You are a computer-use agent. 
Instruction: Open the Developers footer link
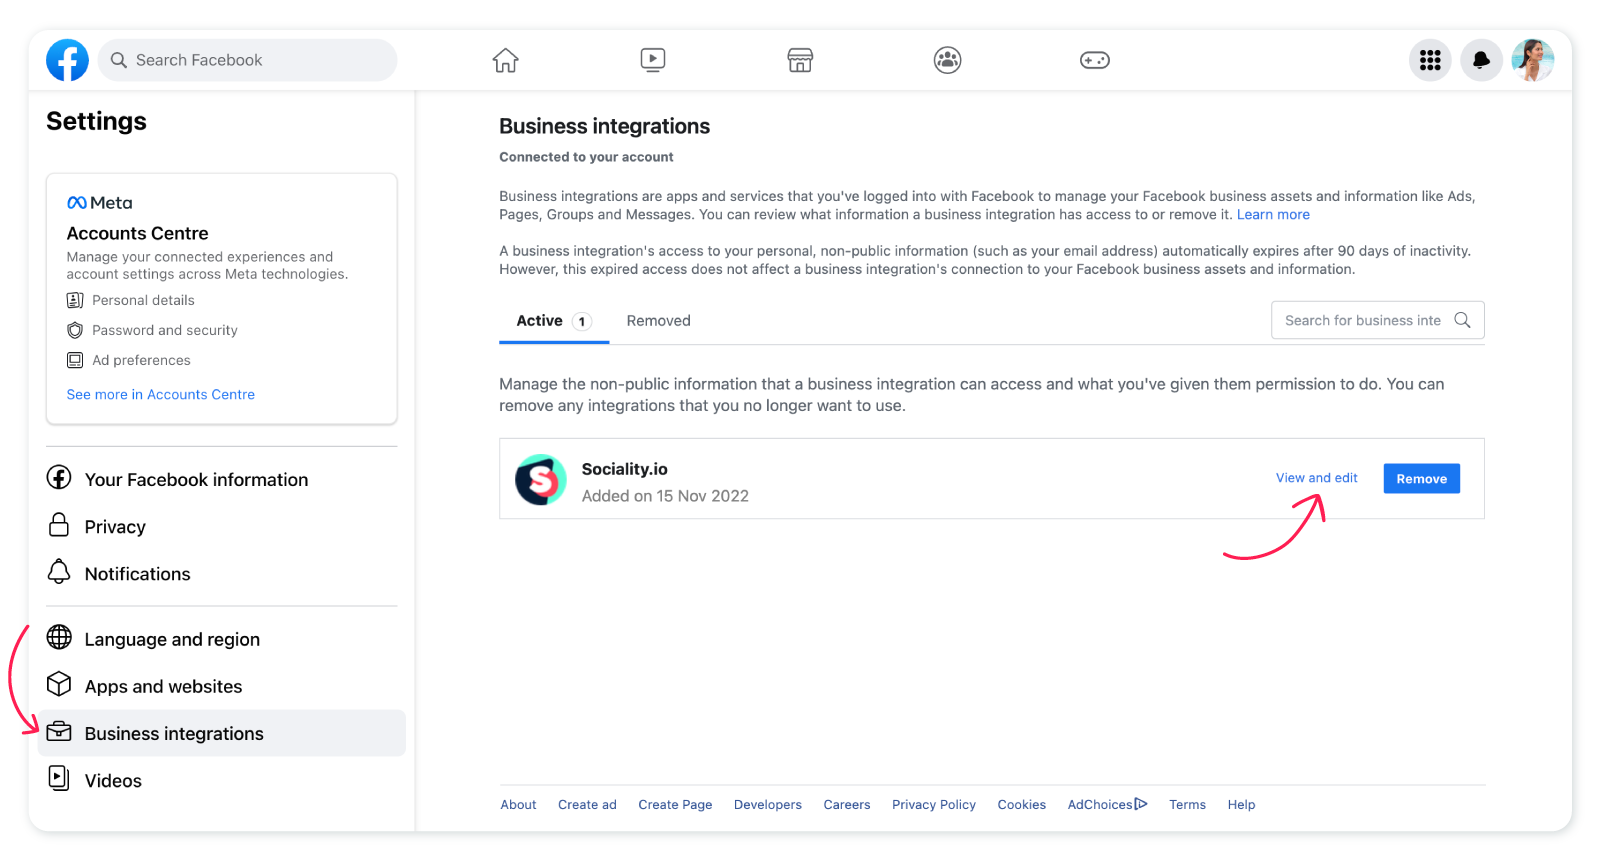768,804
